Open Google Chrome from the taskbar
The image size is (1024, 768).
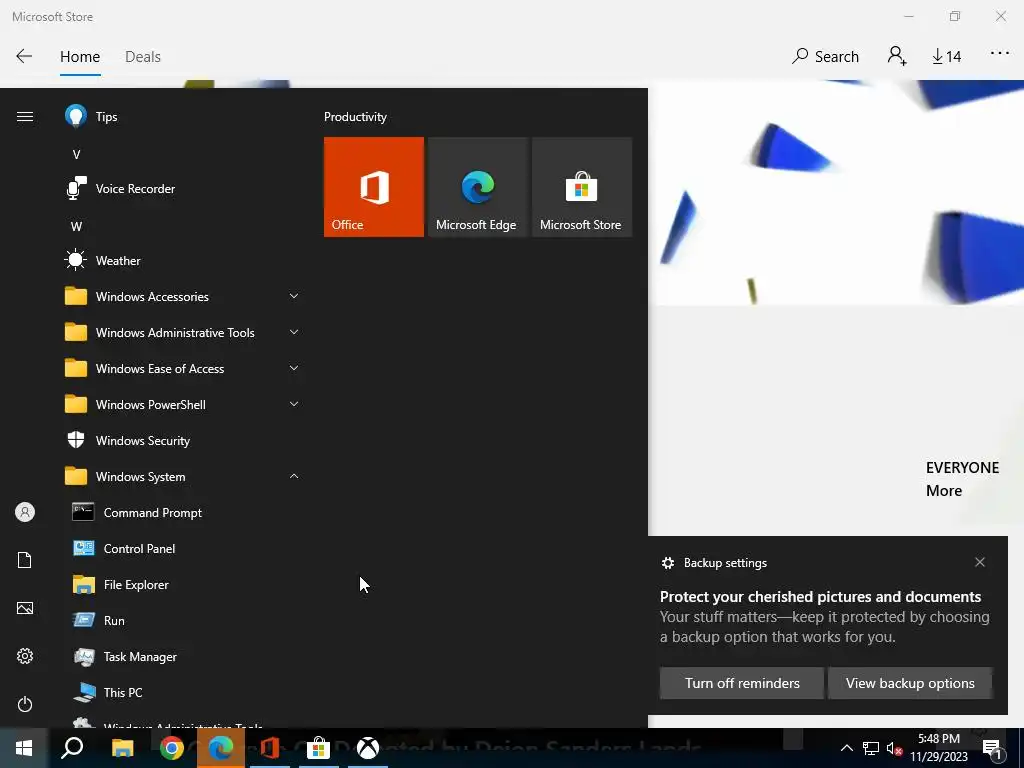pos(172,748)
